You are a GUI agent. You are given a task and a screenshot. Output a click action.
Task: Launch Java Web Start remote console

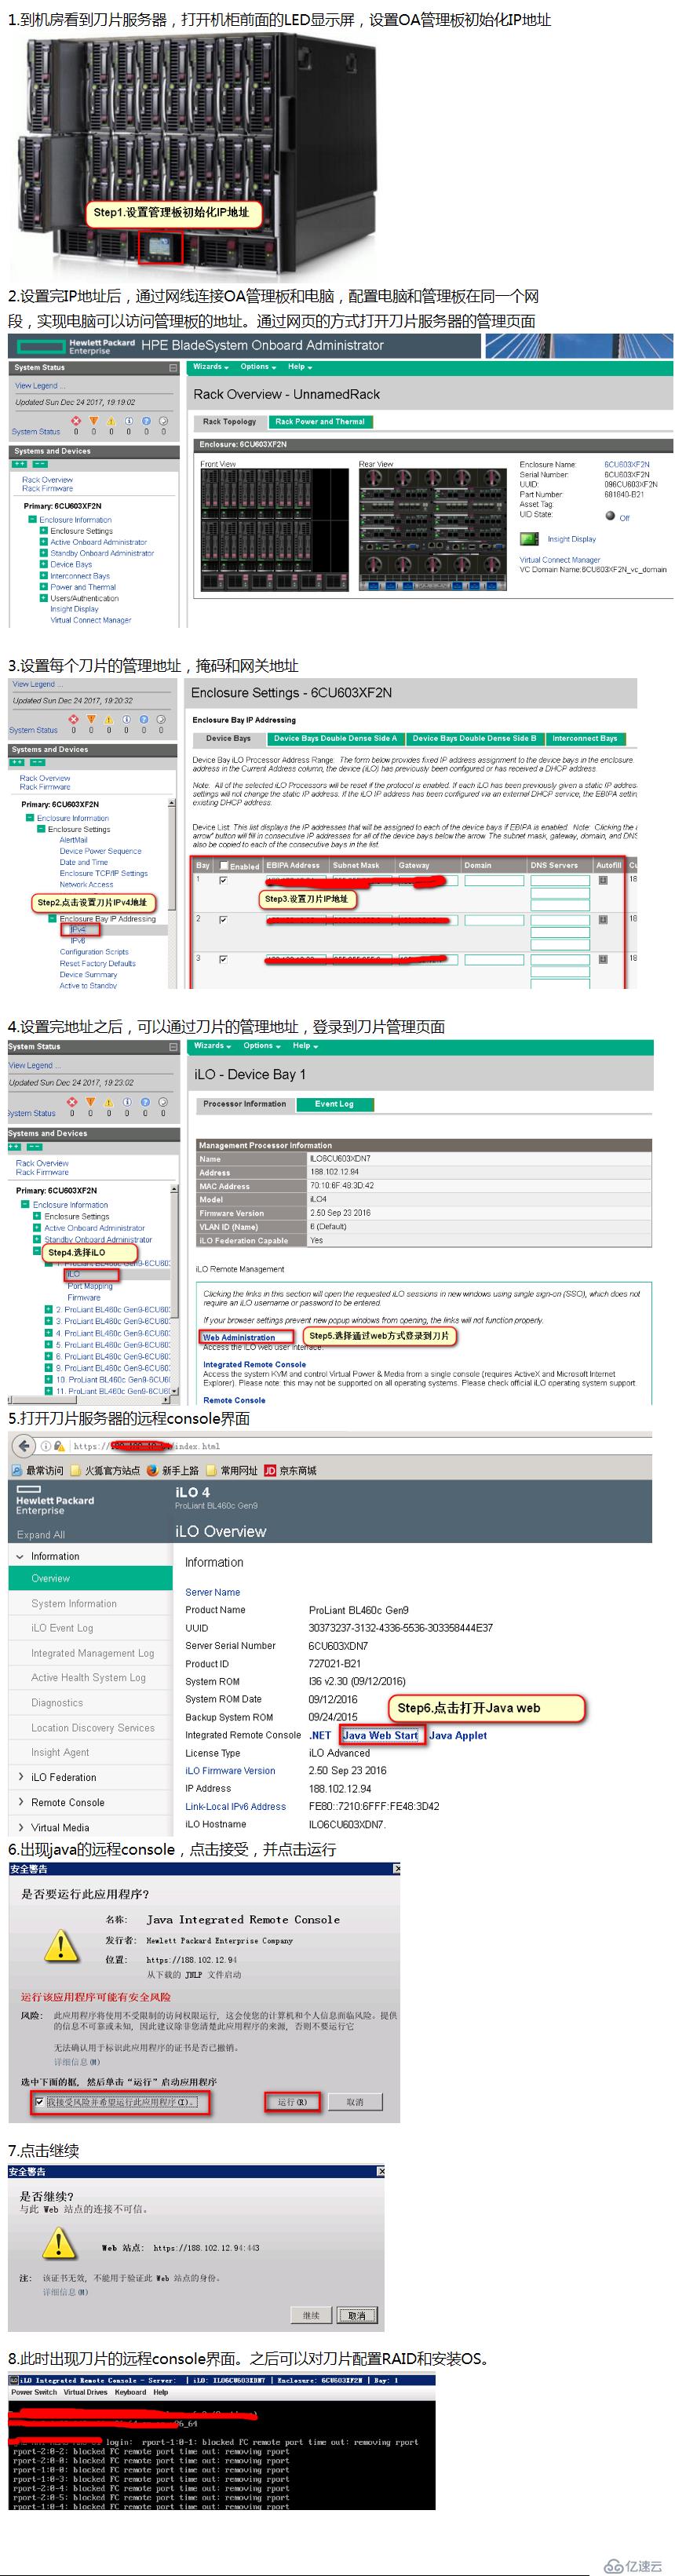(380, 1735)
